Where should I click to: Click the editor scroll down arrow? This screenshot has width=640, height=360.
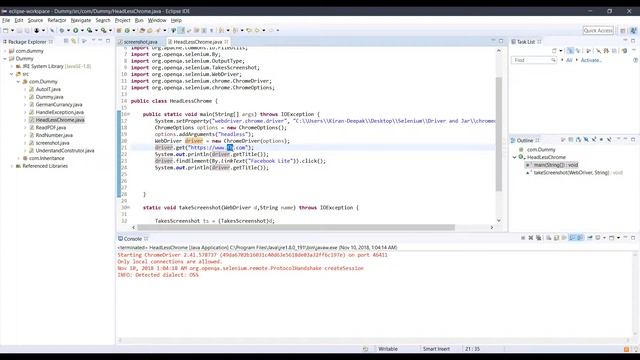tap(499, 221)
